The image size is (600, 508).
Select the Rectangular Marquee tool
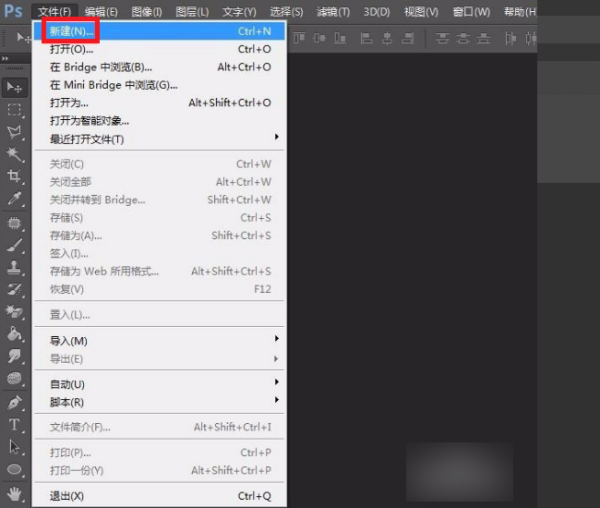(x=15, y=110)
